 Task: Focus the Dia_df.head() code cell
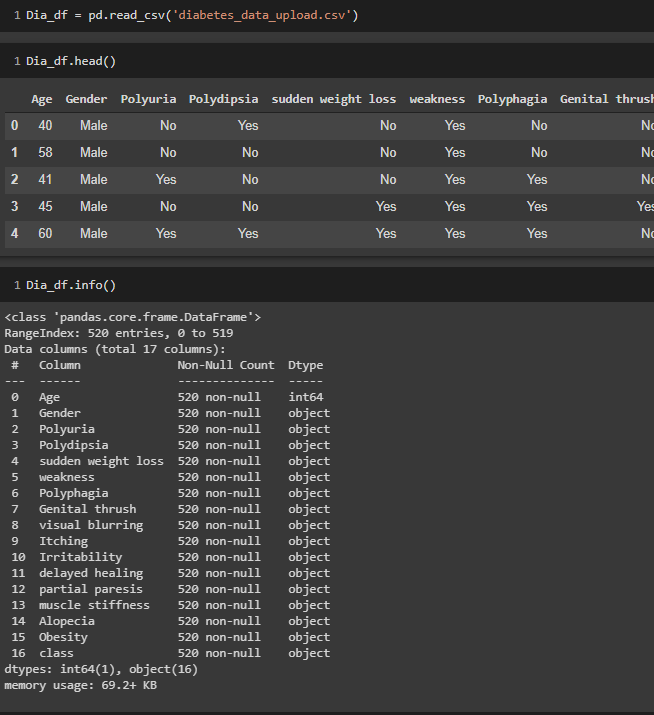pyautogui.click(x=327, y=61)
